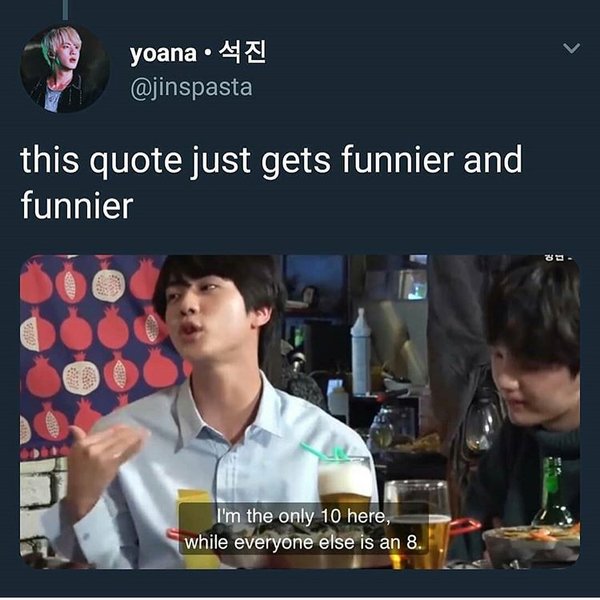Expand the tweet options chevron
The height and width of the screenshot is (600, 600).
[x=571, y=48]
